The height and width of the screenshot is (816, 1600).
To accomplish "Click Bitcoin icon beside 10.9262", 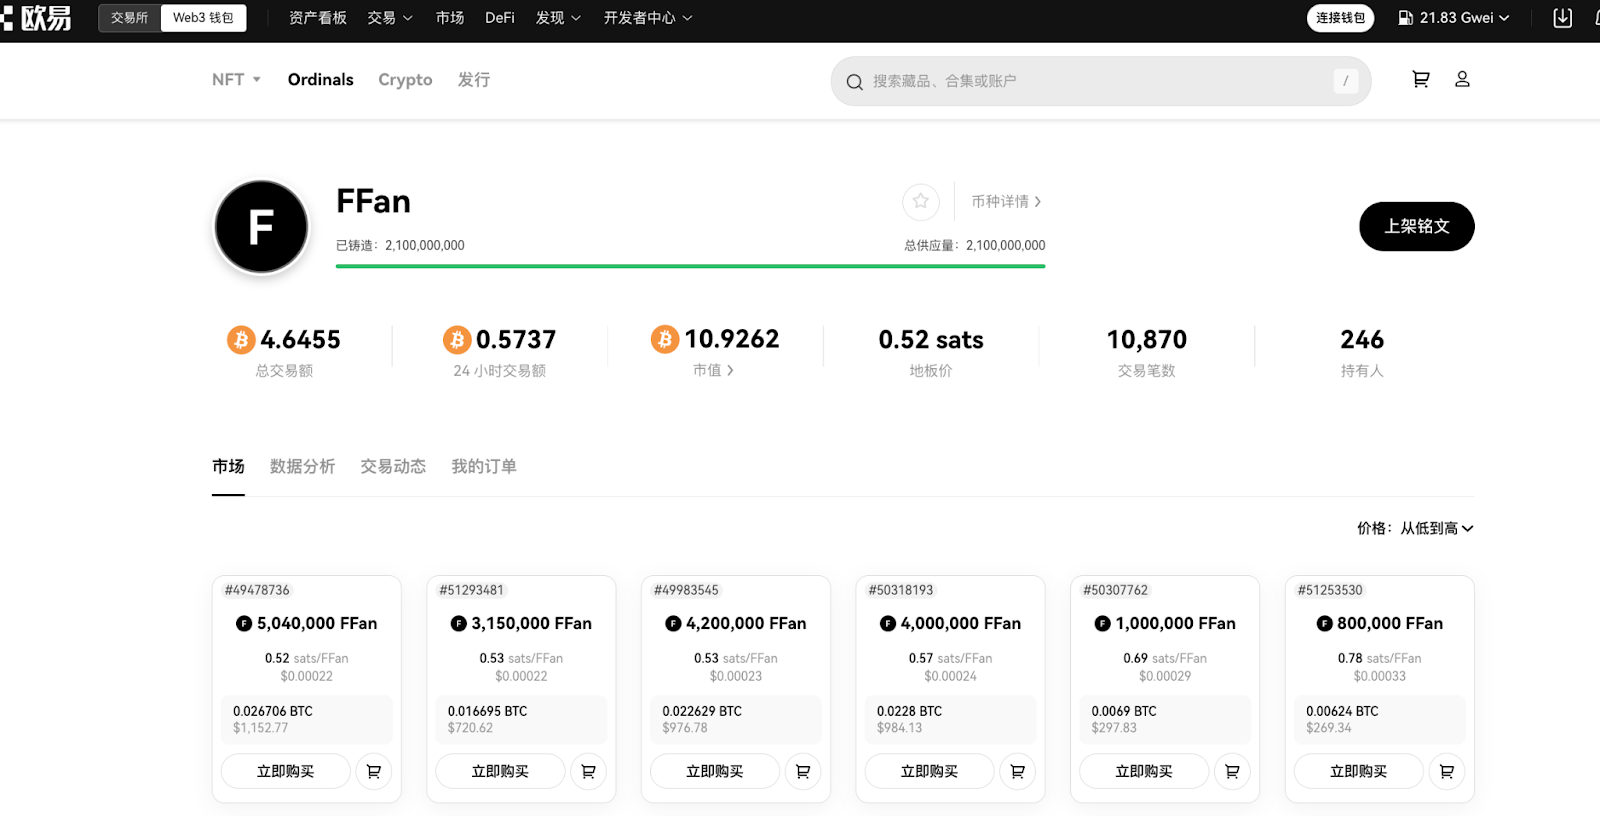I will [665, 339].
